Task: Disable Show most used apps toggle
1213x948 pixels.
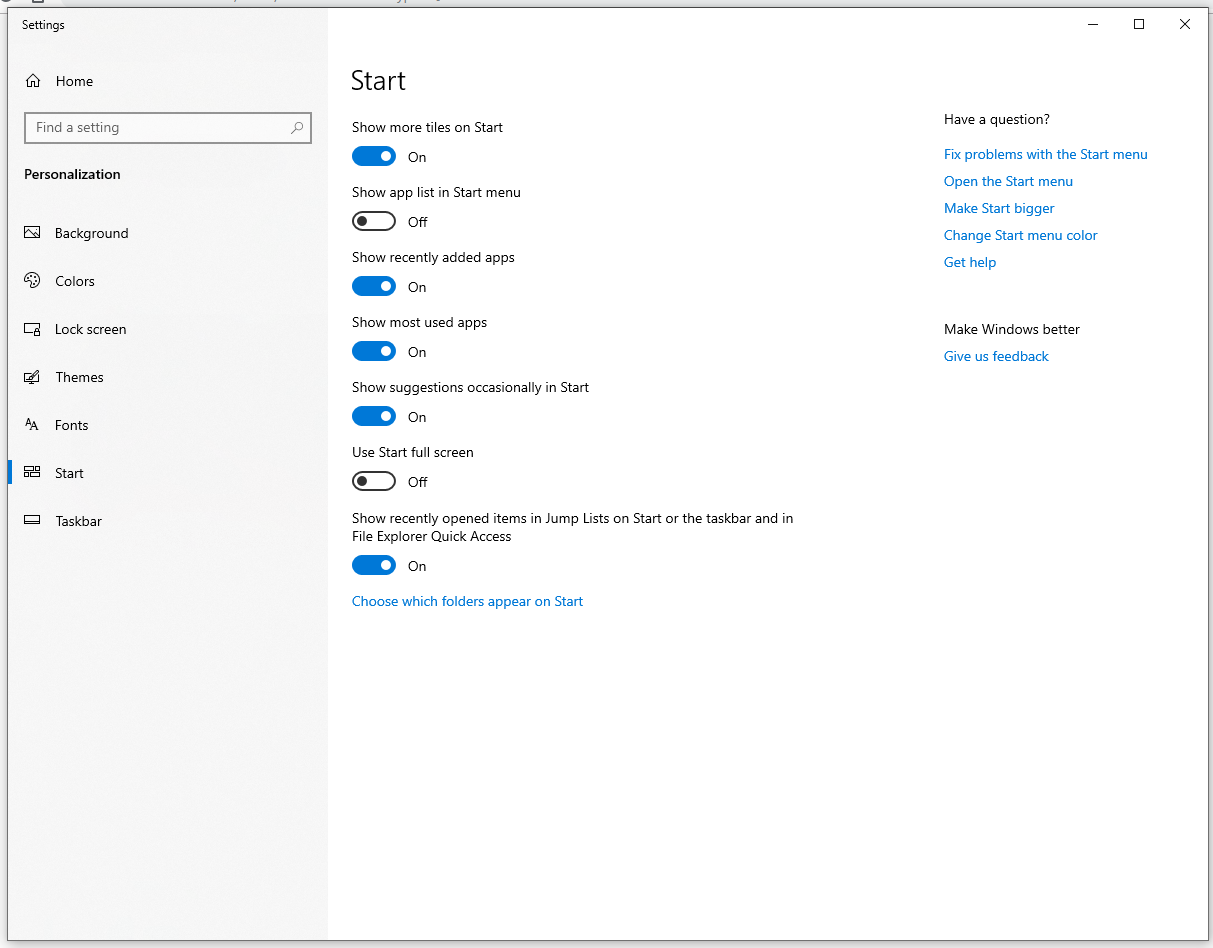Action: tap(374, 352)
